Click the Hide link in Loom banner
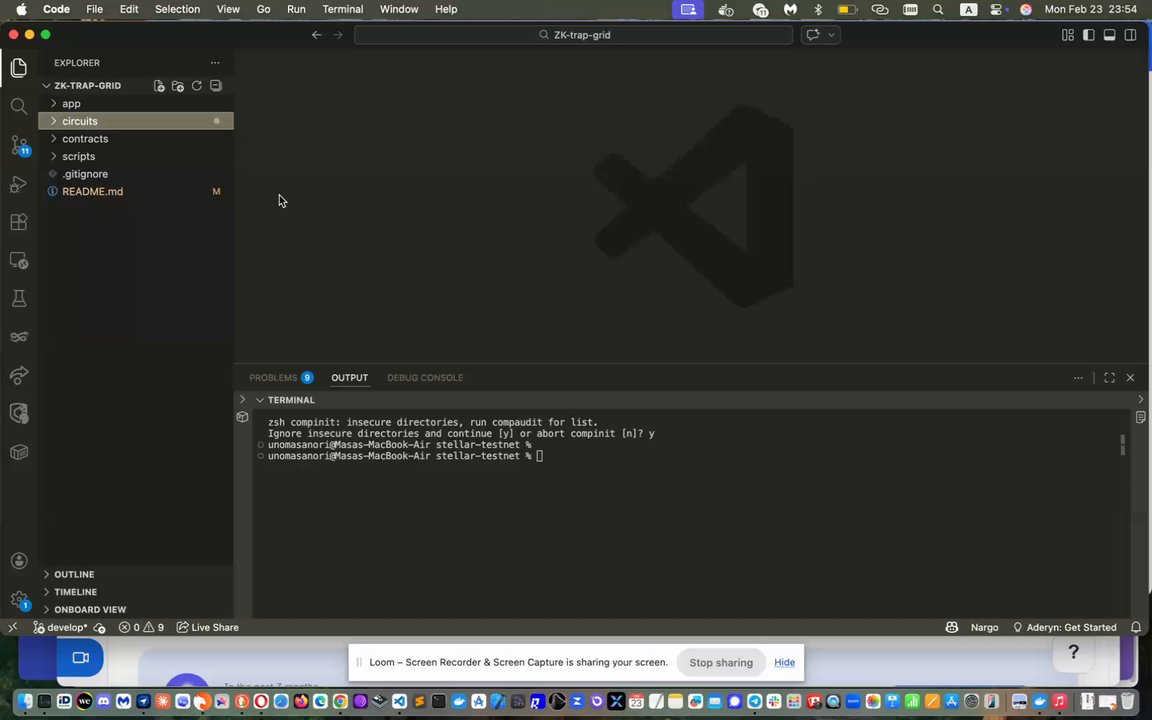The height and width of the screenshot is (720, 1152). [x=784, y=662]
